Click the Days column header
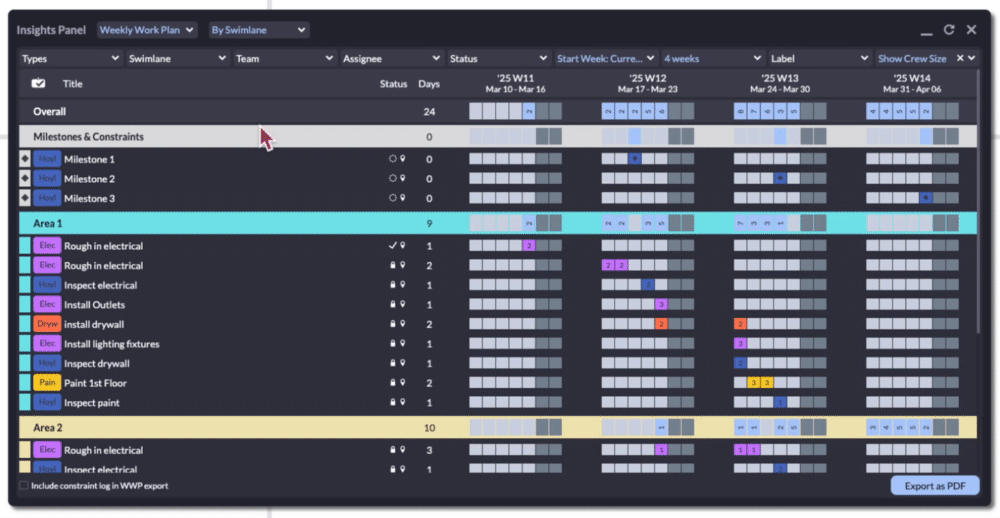The image size is (1000, 518). 429,84
